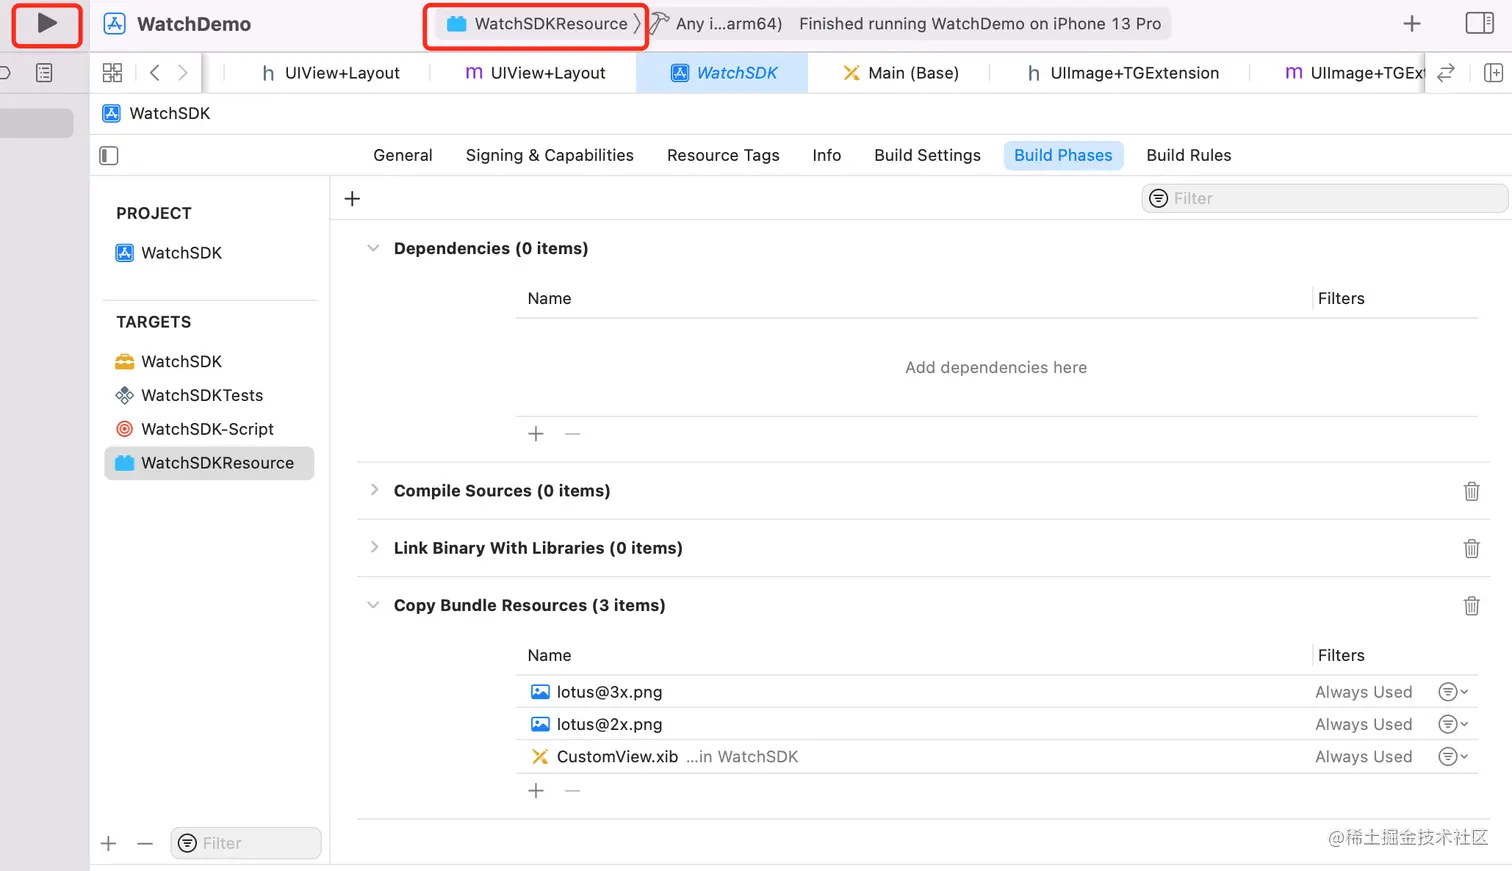The height and width of the screenshot is (871, 1512).
Task: Click the Filters column header in Copy Bundle Resources
Action: point(1341,655)
